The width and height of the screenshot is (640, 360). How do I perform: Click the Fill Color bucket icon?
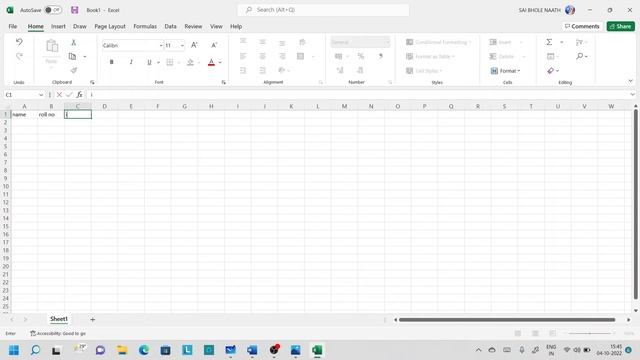(x=190, y=62)
